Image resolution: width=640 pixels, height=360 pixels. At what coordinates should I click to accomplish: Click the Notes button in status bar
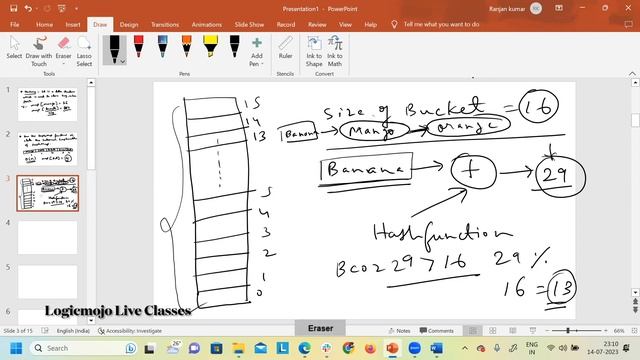click(x=399, y=331)
